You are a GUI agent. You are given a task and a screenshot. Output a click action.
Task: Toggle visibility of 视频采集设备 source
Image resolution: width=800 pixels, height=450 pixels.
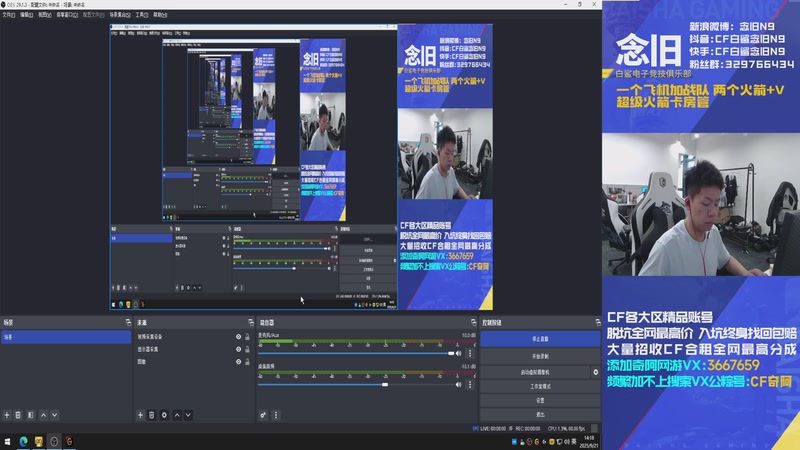[x=238, y=337]
